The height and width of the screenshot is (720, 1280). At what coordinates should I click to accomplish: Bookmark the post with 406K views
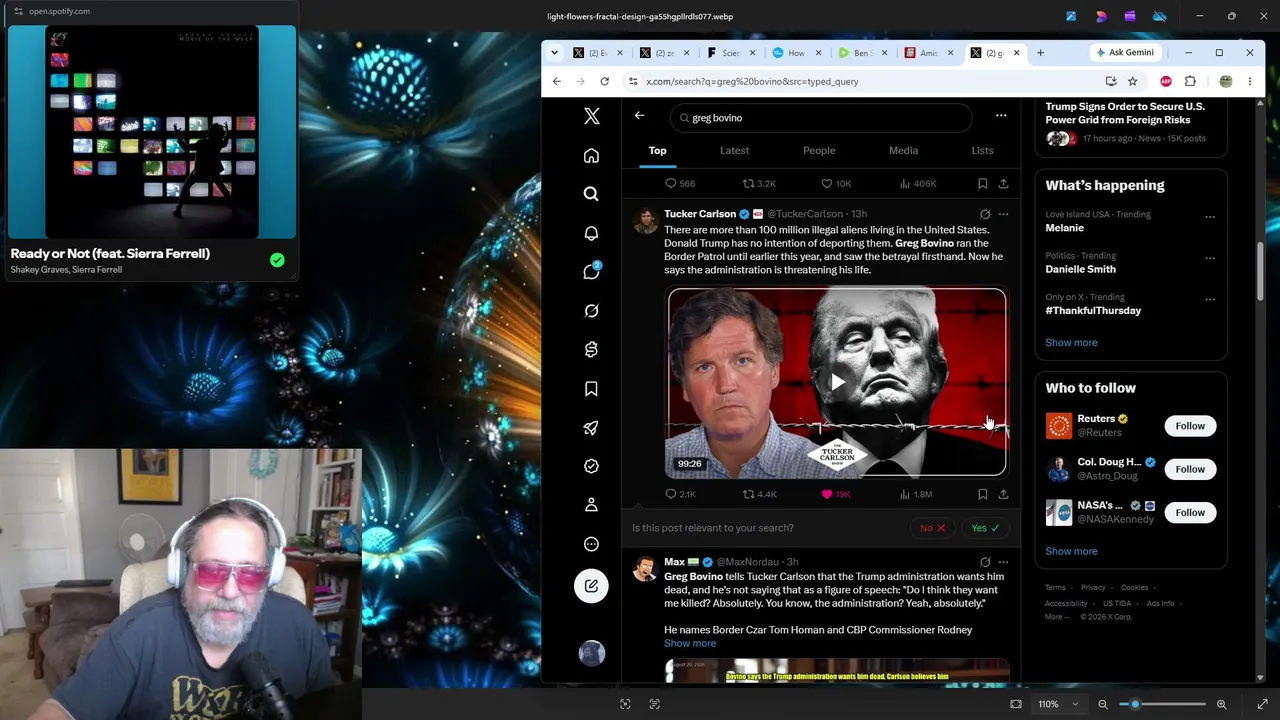click(x=982, y=184)
